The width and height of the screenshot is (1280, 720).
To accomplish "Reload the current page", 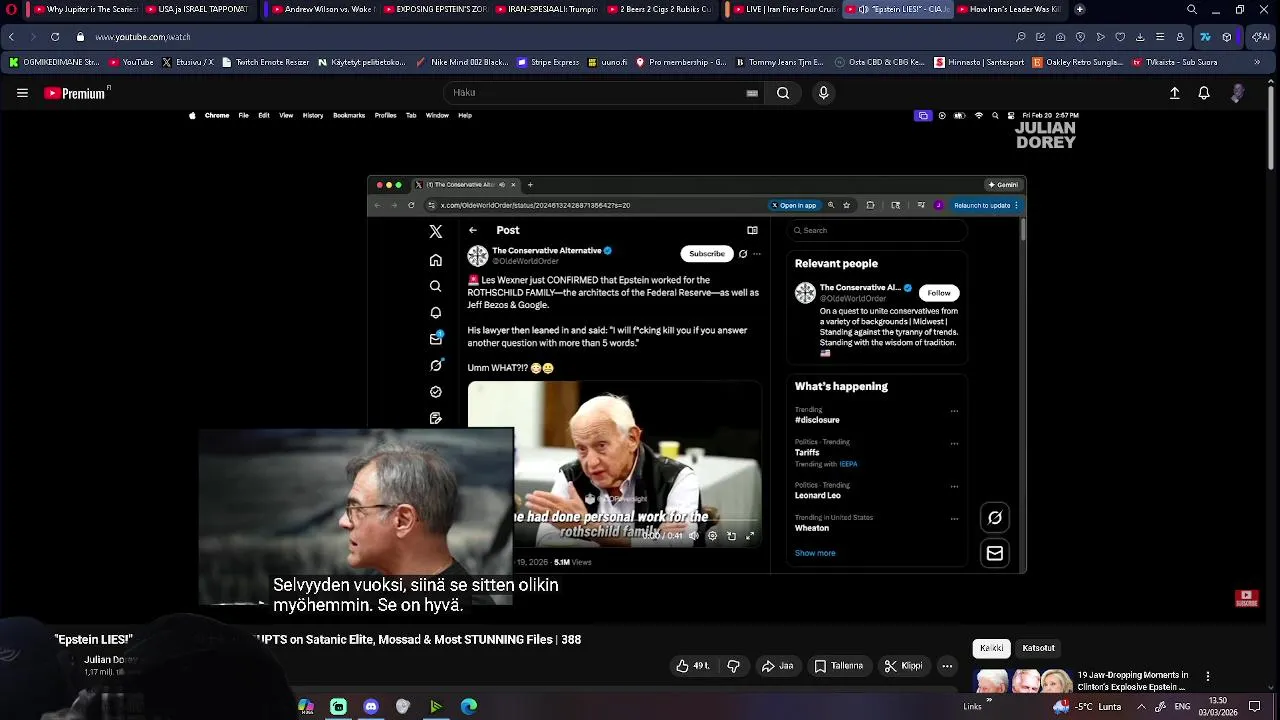I will pyautogui.click(x=55, y=37).
